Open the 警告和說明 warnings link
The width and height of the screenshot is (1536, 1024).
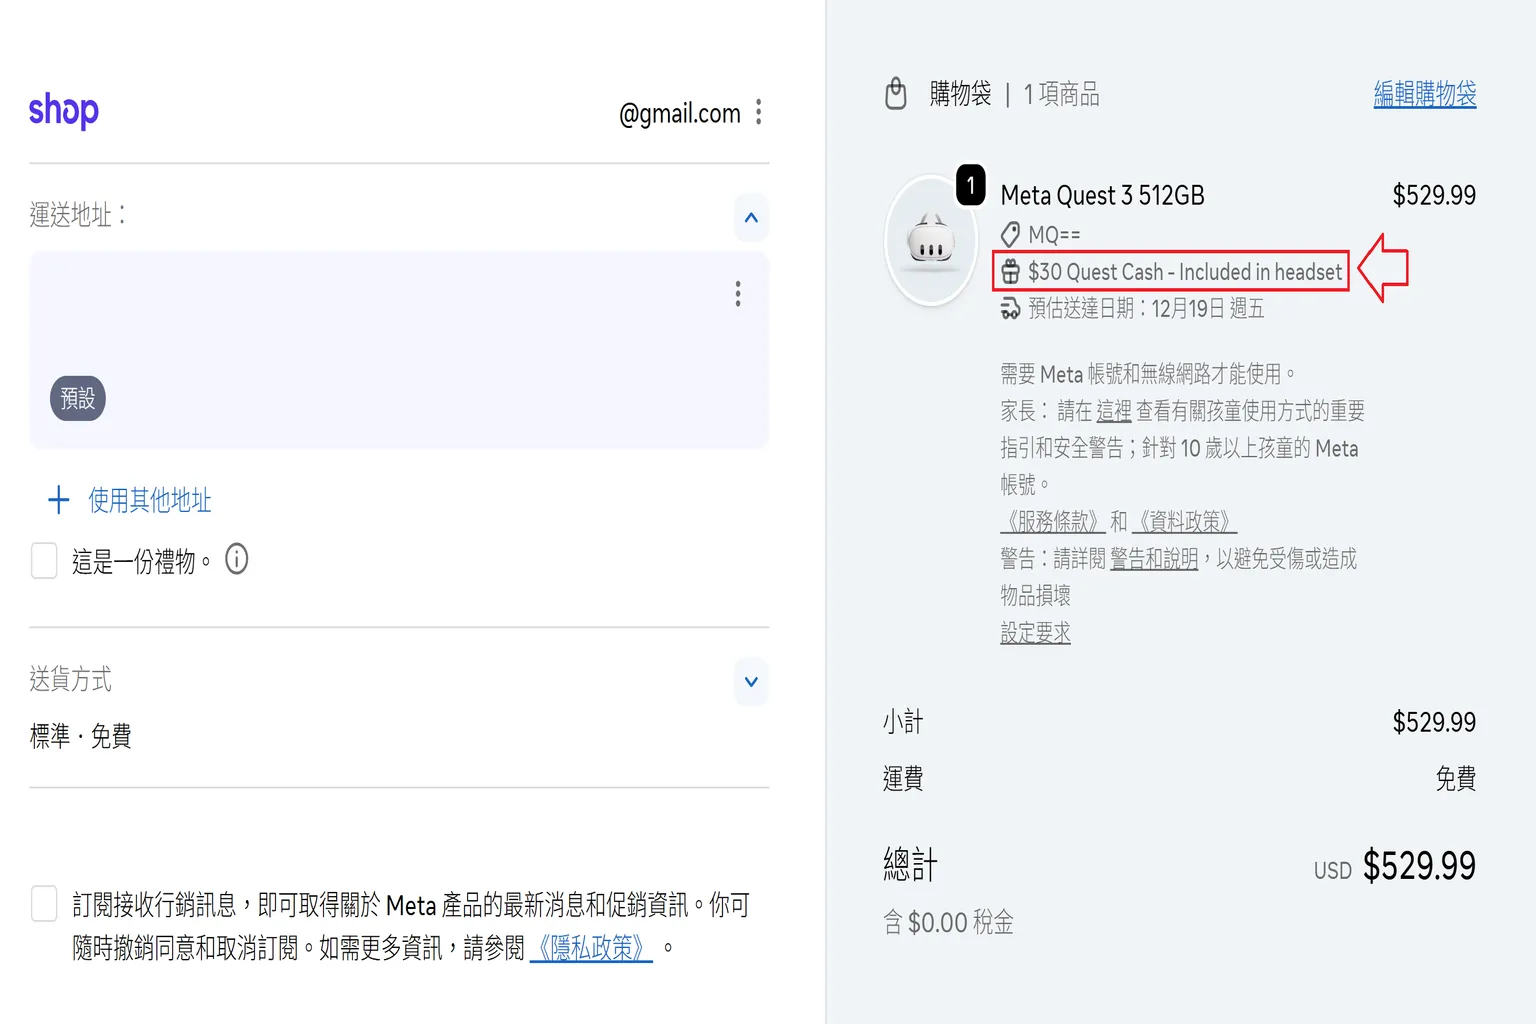pyautogui.click(x=1152, y=558)
